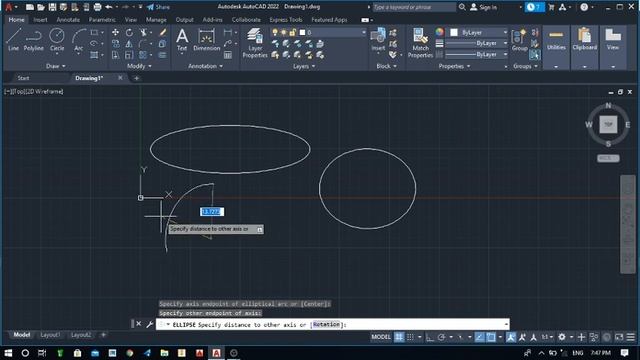Choose the Rotation option in command line
This screenshot has width=640, height=360.
[x=326, y=324]
